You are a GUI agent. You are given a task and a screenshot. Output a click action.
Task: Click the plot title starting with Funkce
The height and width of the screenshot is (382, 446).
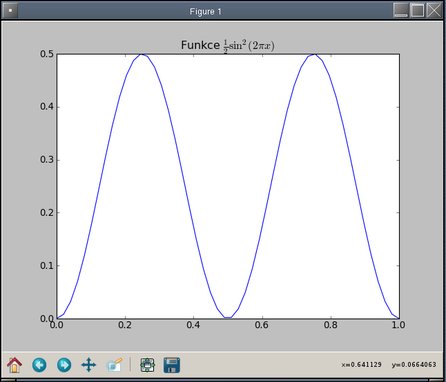(x=228, y=45)
